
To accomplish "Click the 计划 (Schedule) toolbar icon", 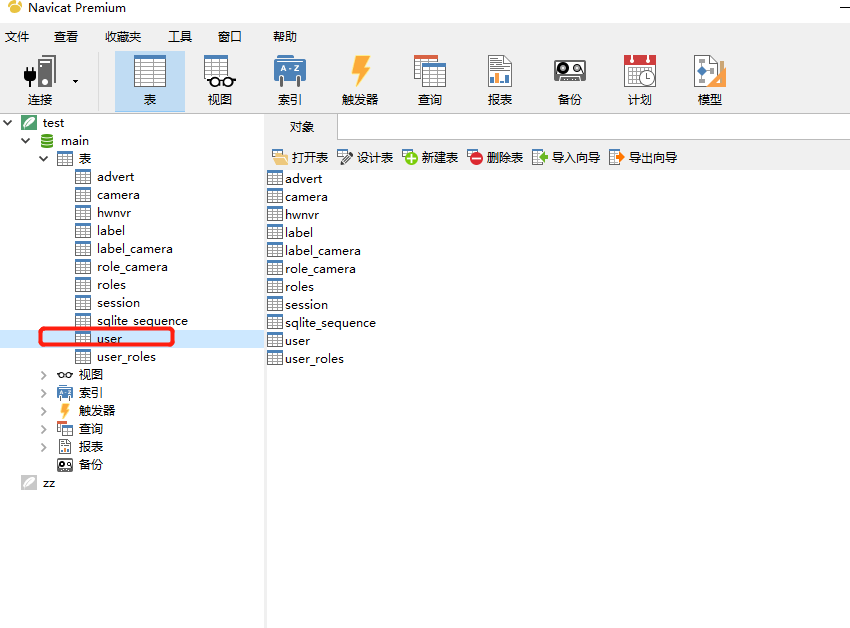I will pyautogui.click(x=639, y=80).
